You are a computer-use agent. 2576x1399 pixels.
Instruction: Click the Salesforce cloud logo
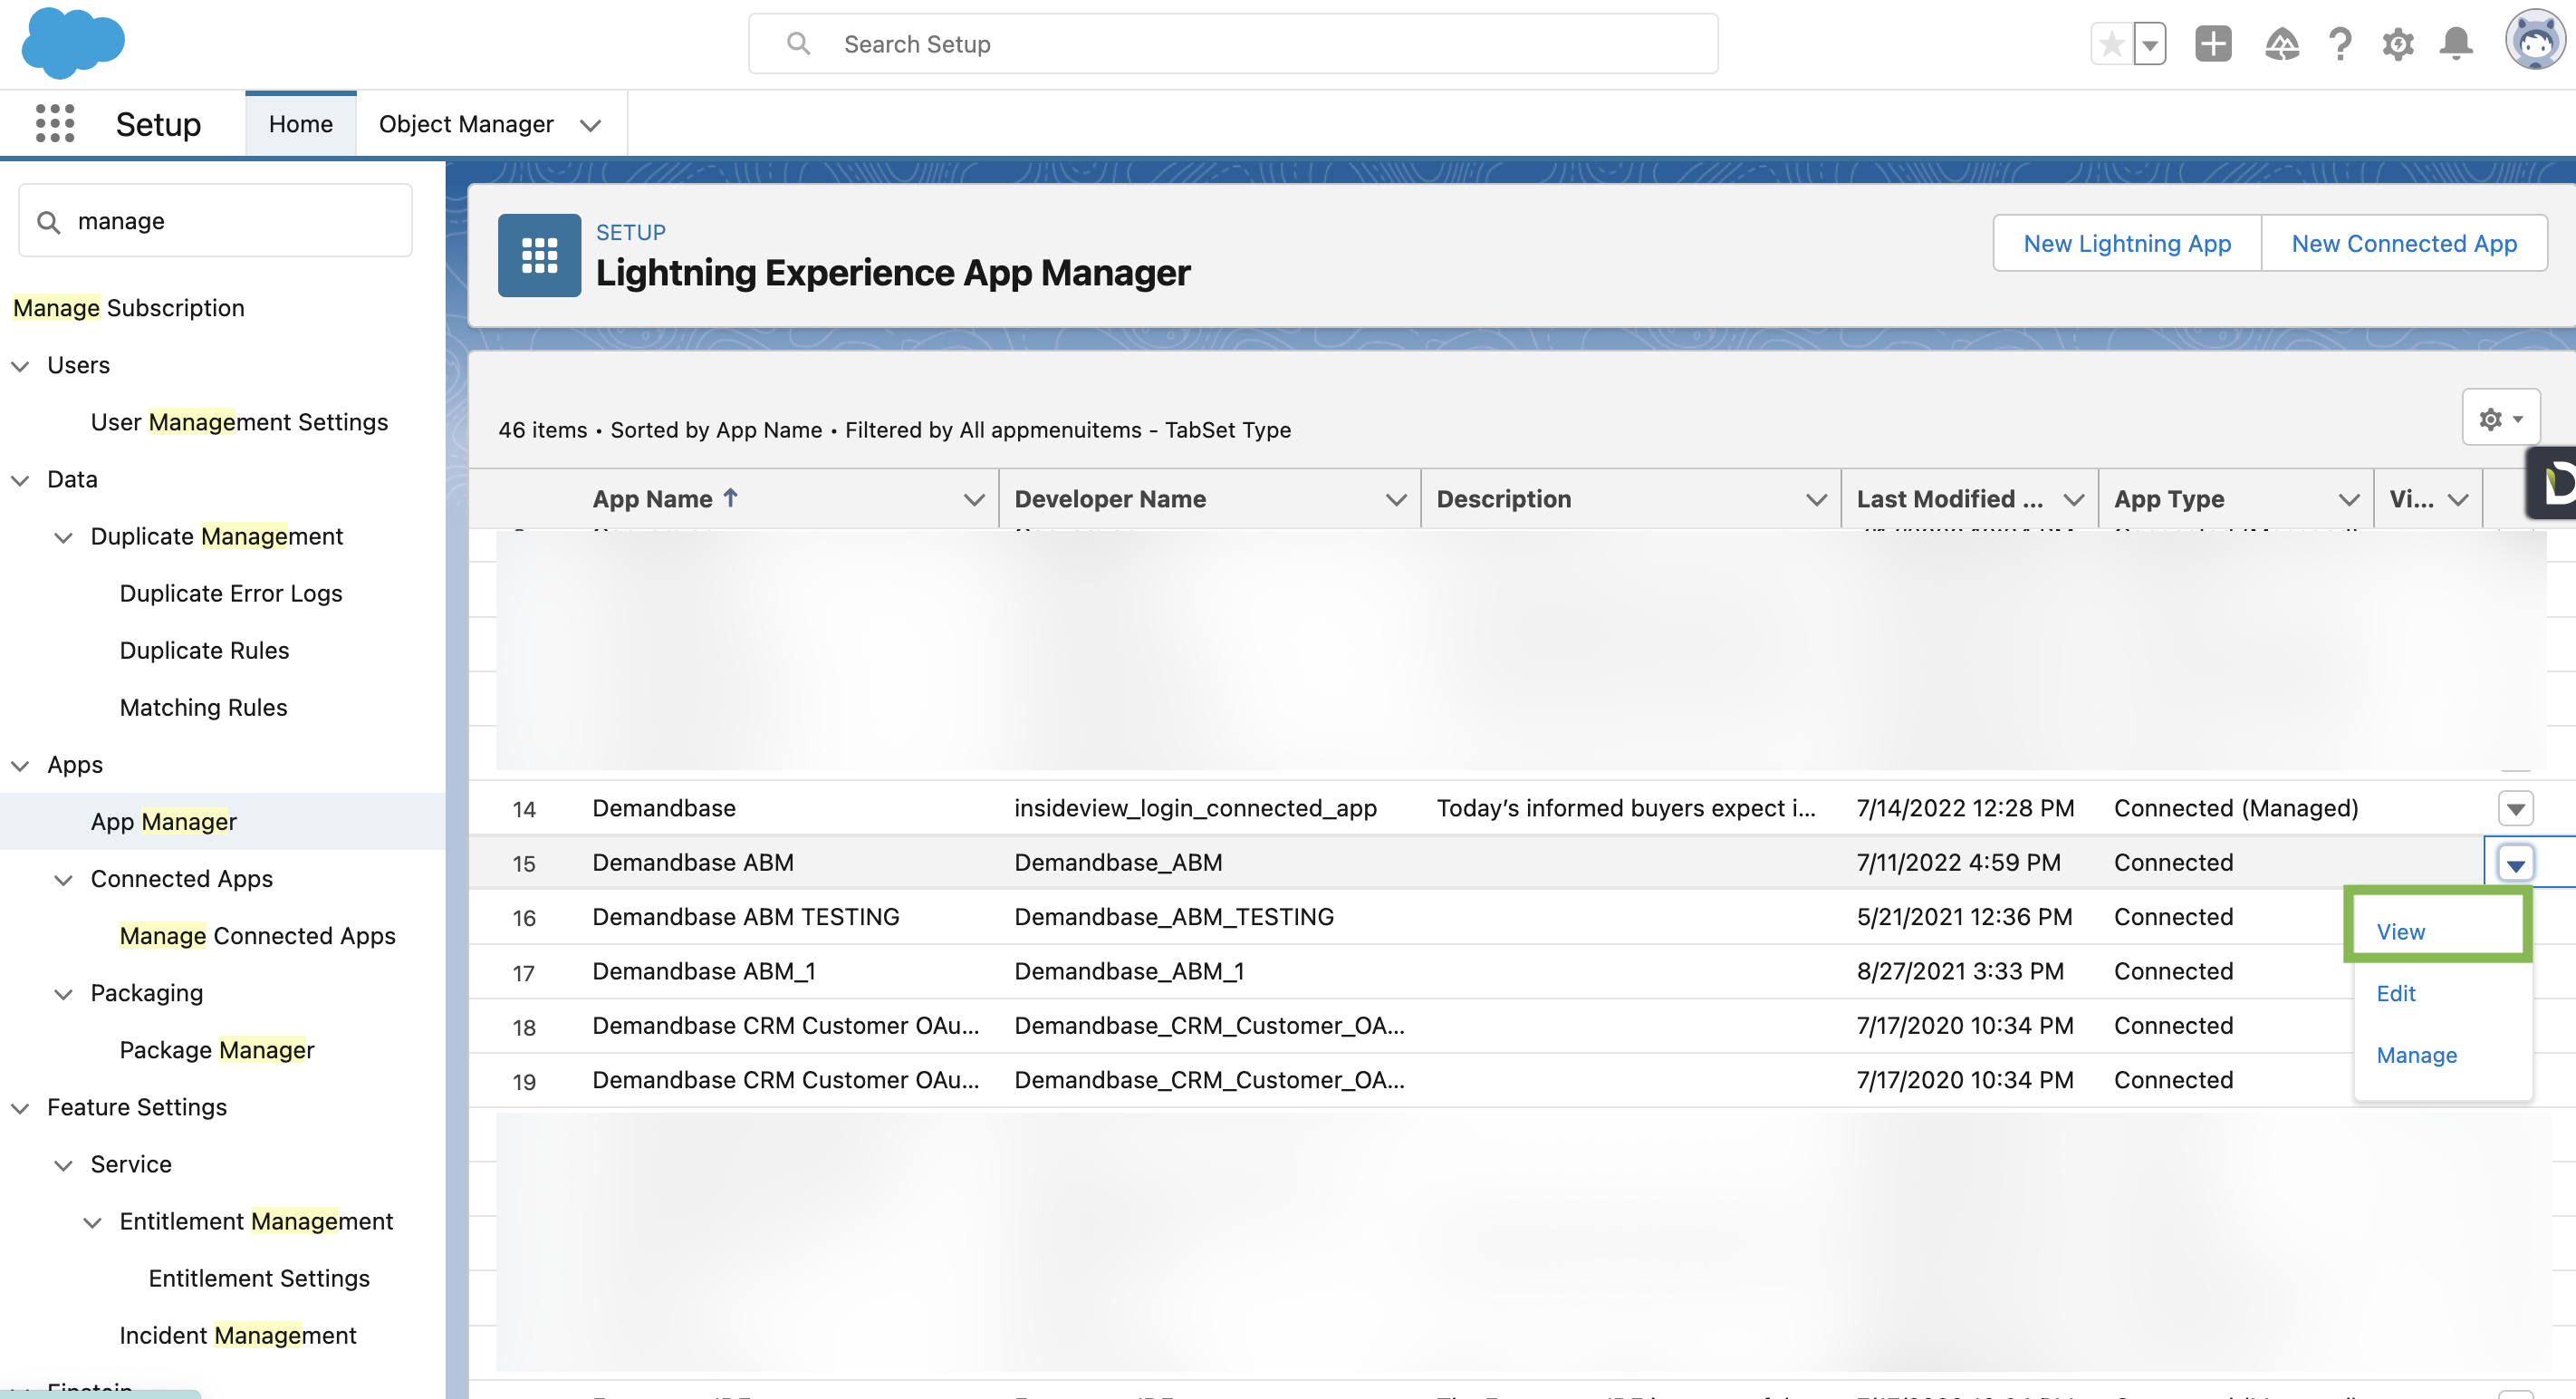click(x=73, y=43)
